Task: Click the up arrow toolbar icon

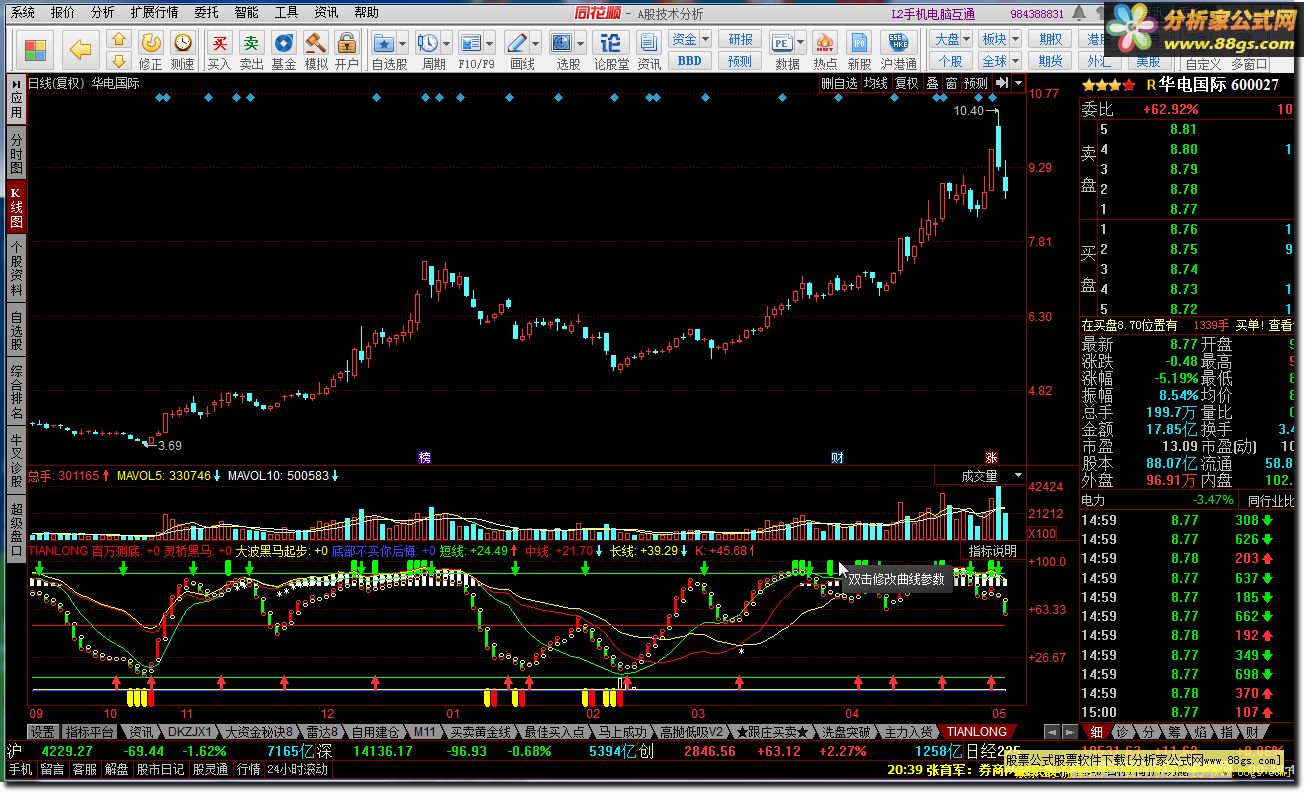Action: (118, 40)
